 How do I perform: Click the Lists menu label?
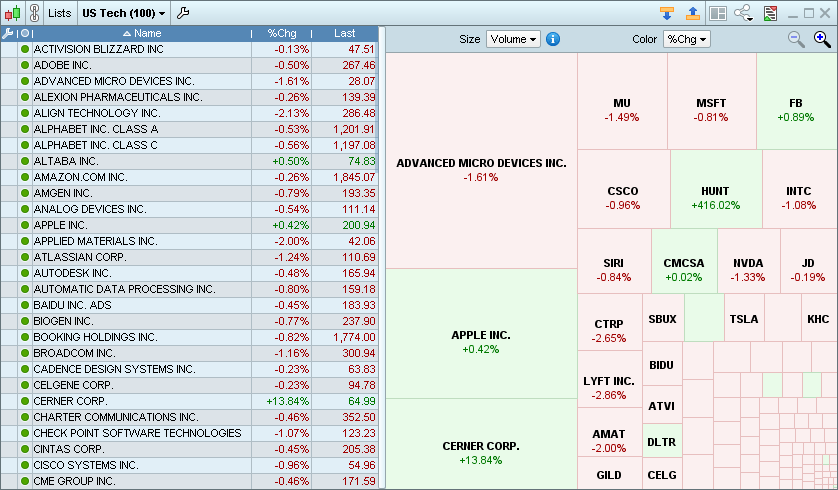point(59,13)
